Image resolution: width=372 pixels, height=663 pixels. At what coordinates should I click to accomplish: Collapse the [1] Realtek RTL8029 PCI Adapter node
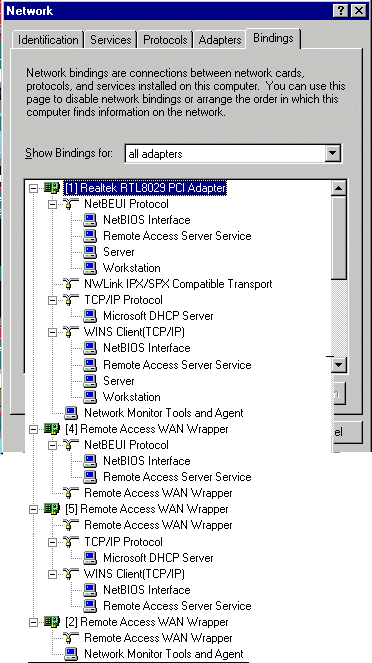tap(33, 188)
